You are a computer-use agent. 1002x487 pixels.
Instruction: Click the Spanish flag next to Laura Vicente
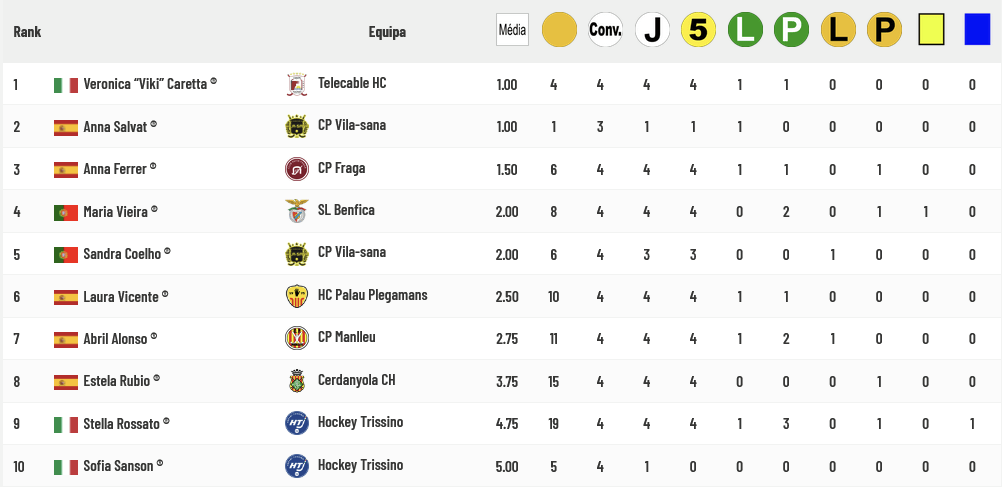(66, 297)
